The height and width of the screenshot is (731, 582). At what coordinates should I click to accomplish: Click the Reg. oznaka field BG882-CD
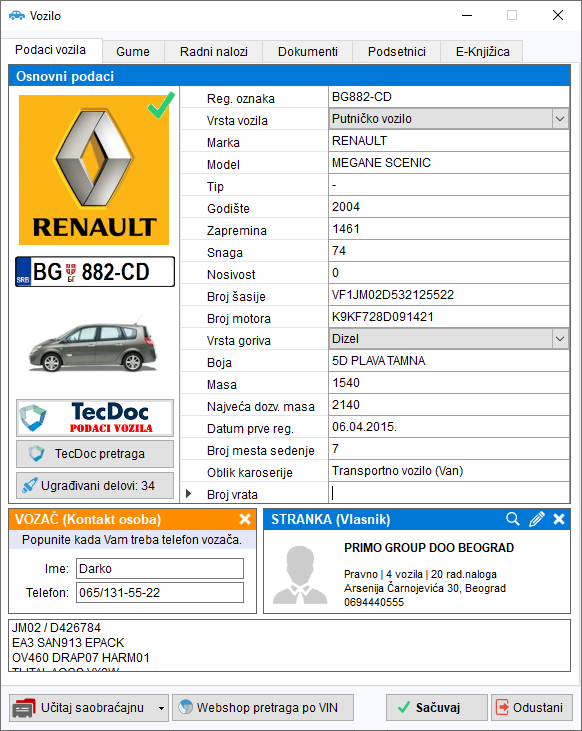(449, 97)
